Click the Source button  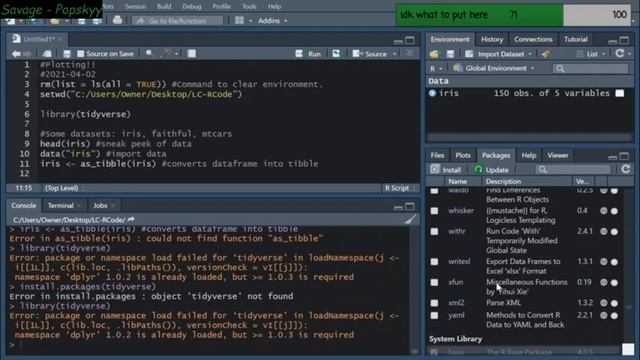[x=370, y=54]
